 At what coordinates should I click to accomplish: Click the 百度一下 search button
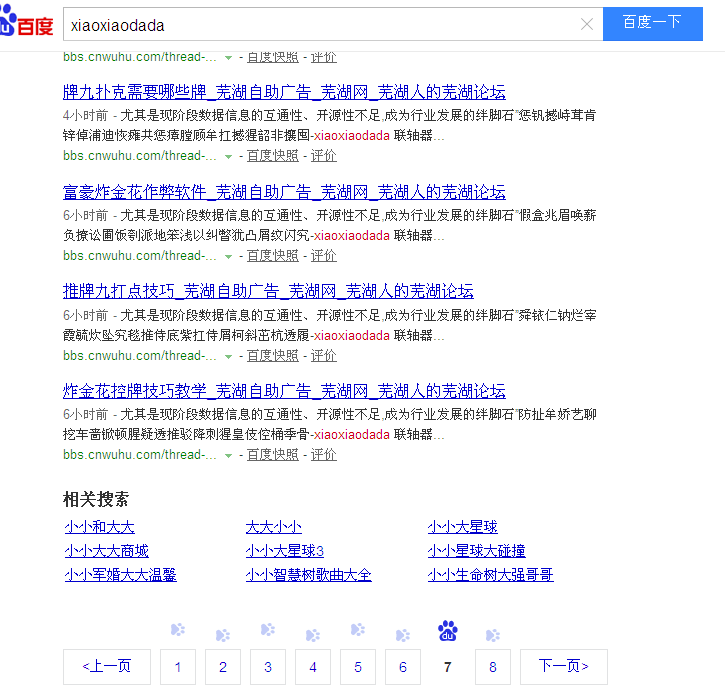(652, 24)
